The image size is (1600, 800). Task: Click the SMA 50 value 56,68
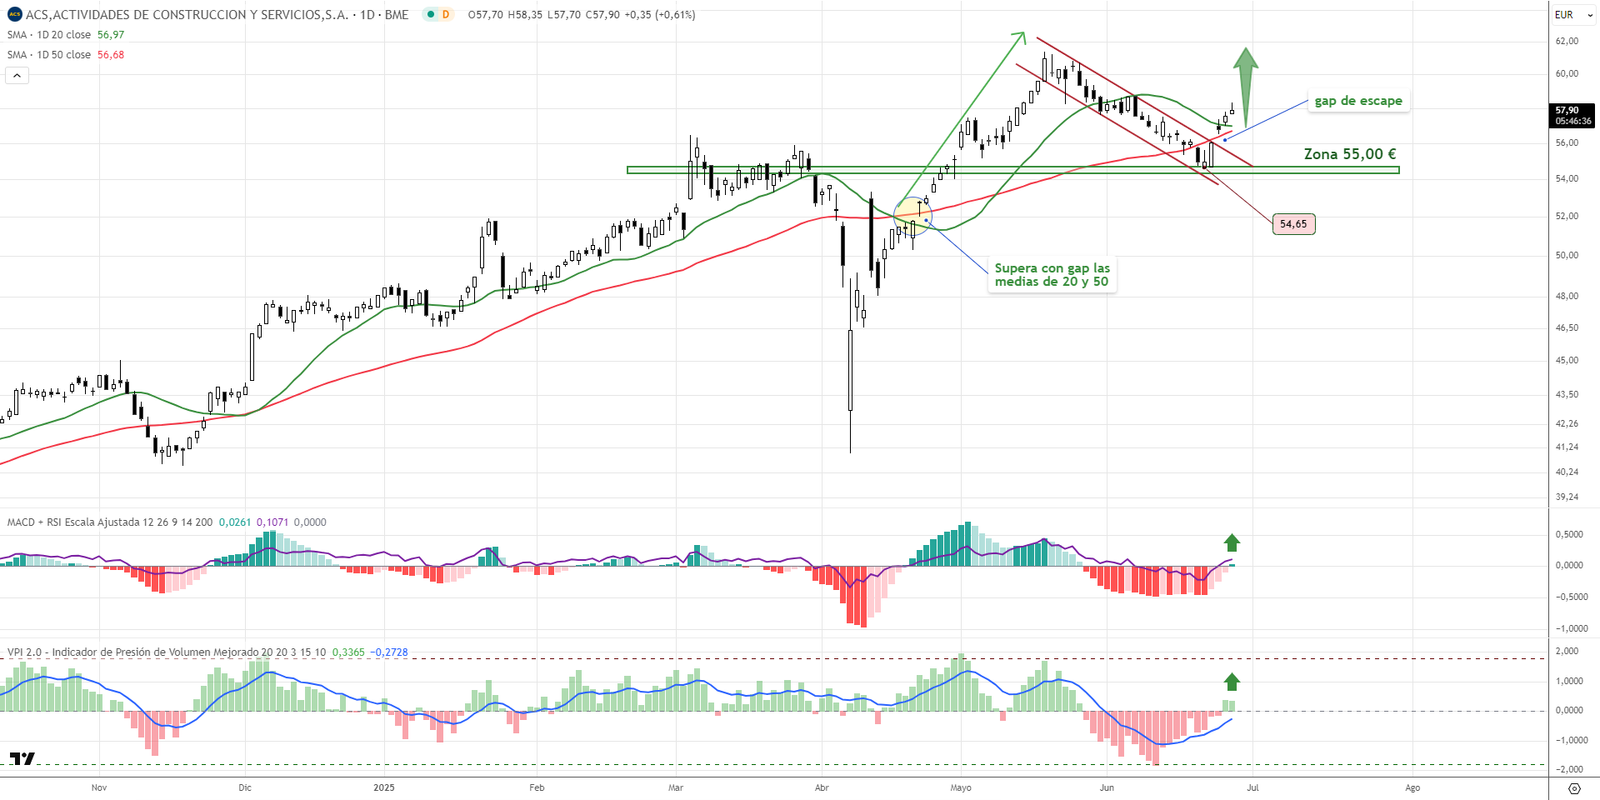pos(111,55)
